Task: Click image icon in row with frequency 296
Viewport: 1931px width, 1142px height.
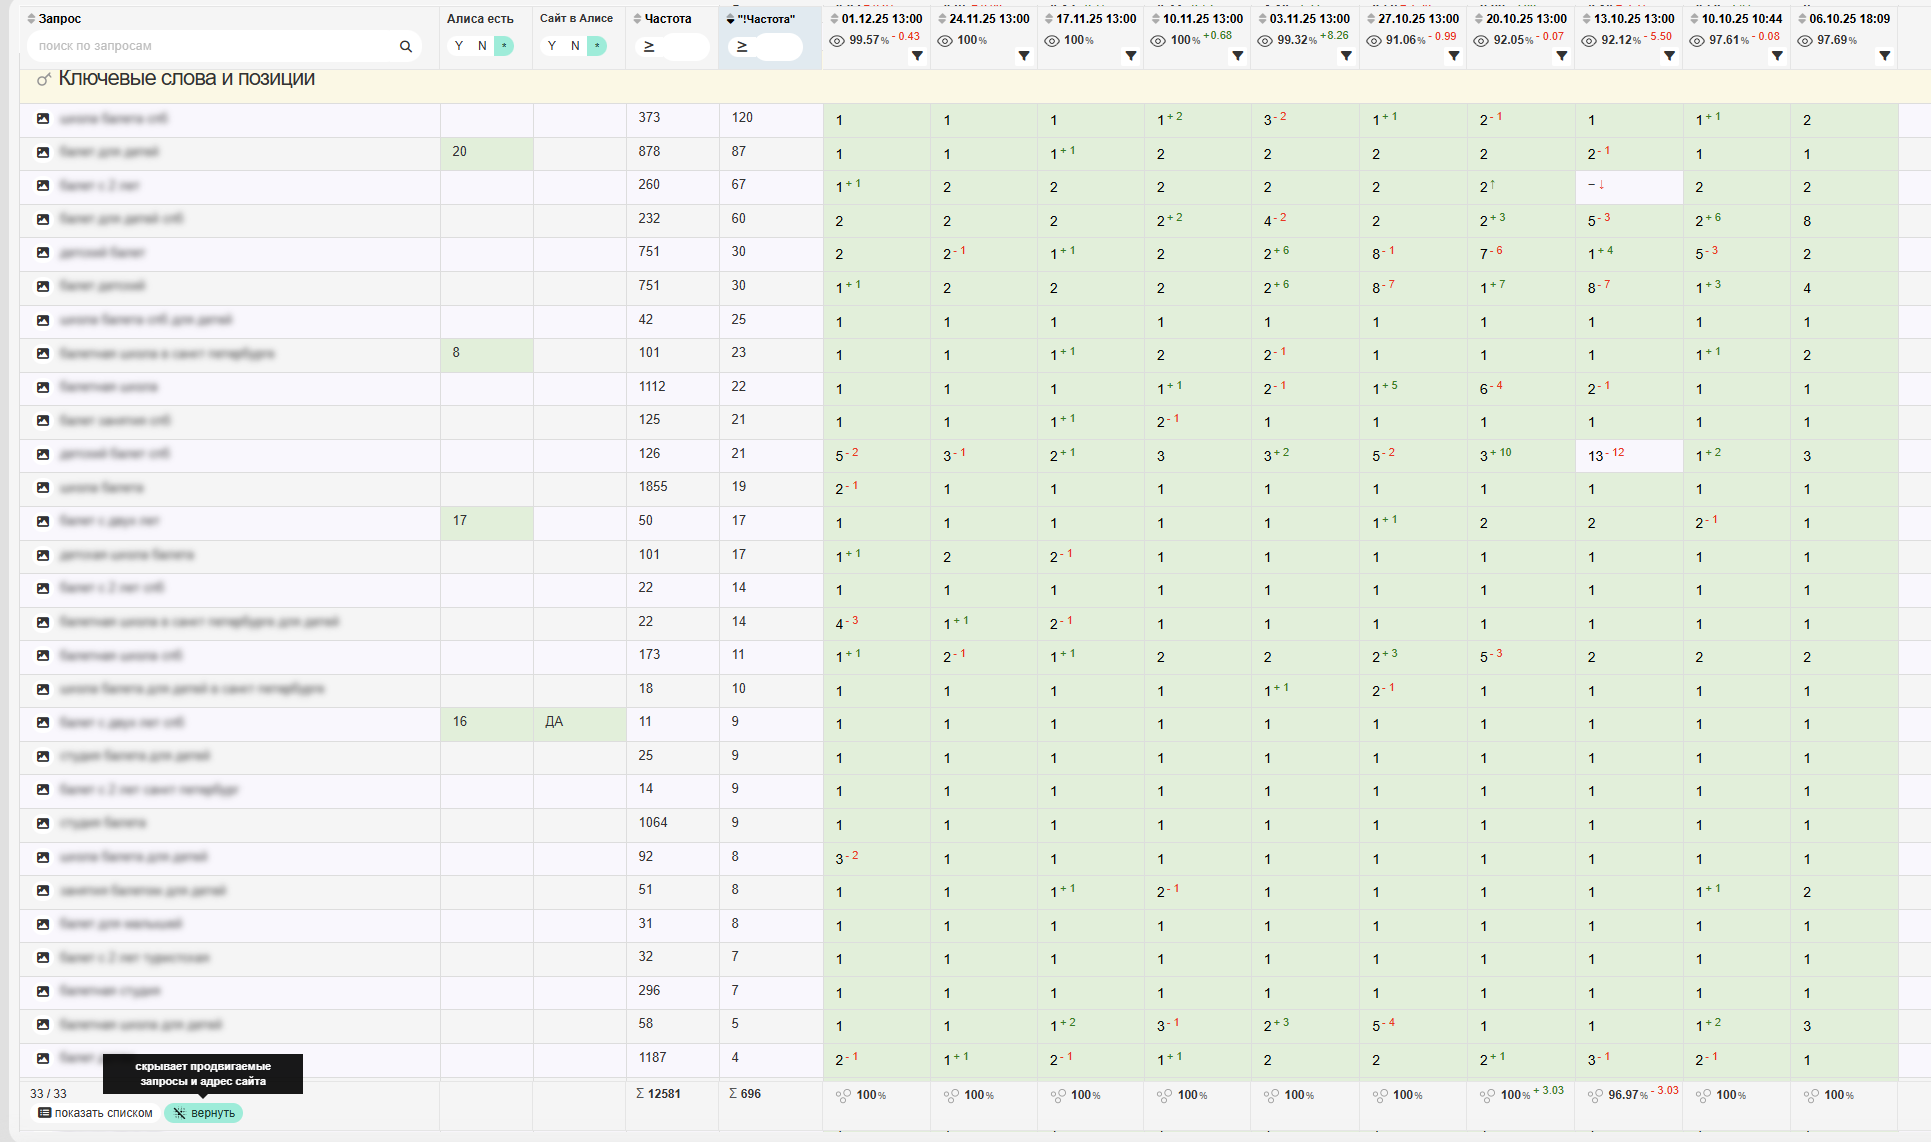Action: [x=43, y=991]
